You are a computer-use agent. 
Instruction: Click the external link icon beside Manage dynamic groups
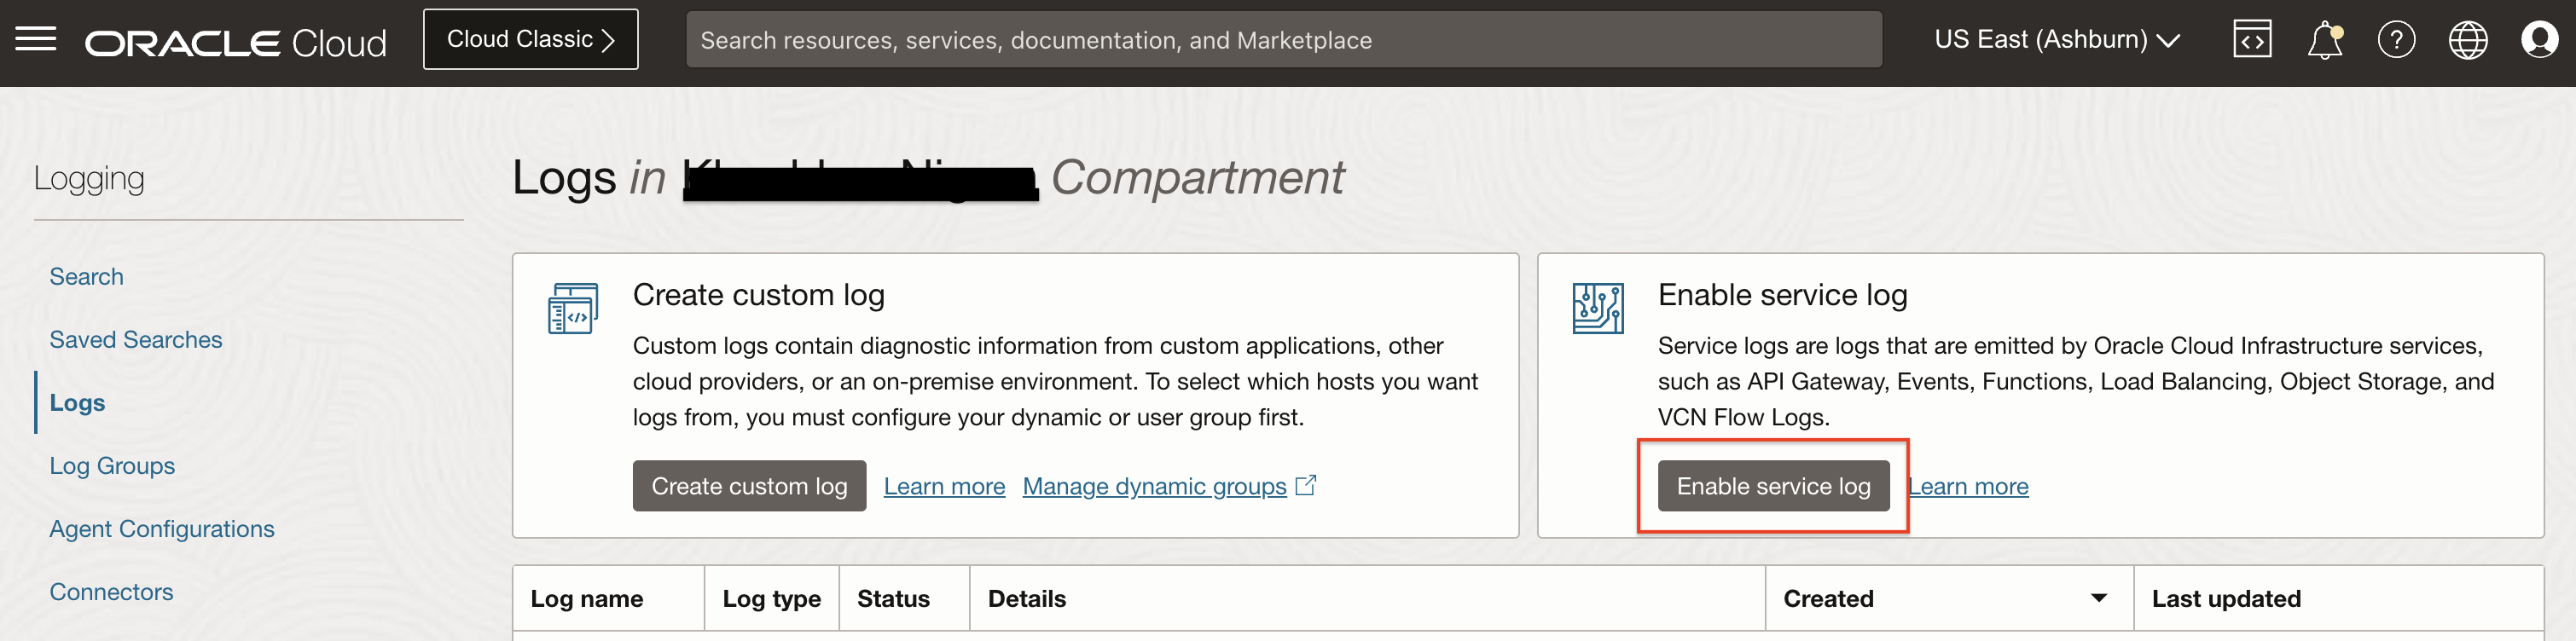click(x=1305, y=485)
